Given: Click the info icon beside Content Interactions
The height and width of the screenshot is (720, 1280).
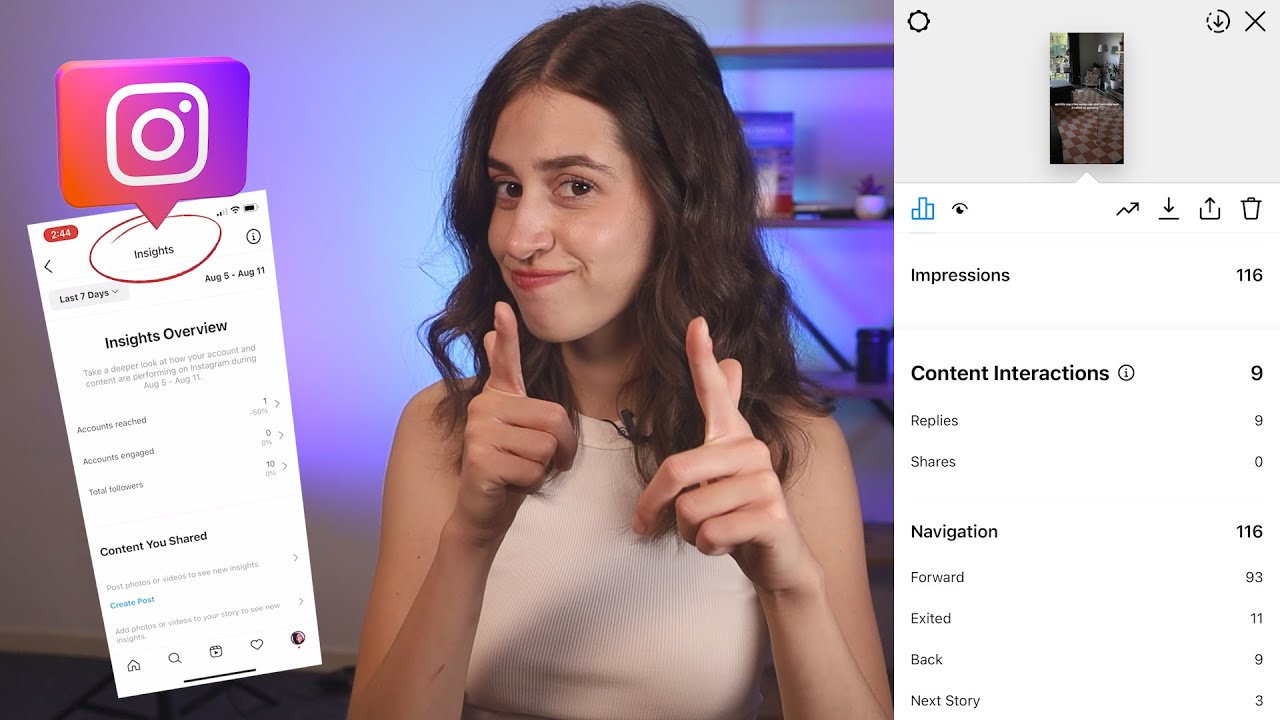Looking at the screenshot, I should tap(1126, 373).
